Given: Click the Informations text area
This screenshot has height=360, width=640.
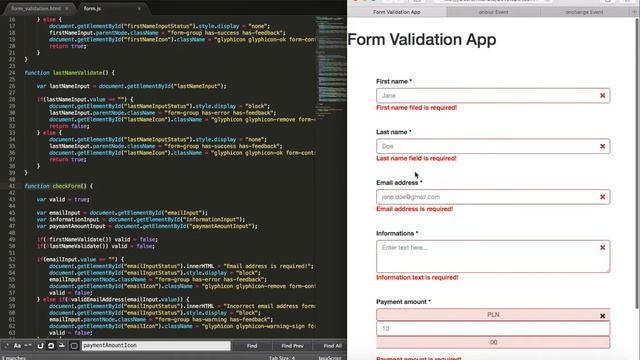Looking at the screenshot, I should pos(493,256).
